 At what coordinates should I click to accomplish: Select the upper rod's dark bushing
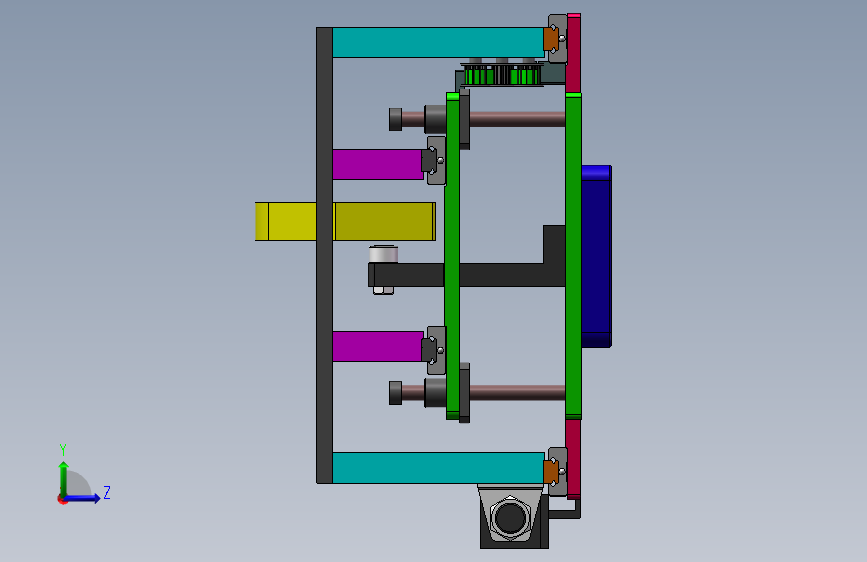coord(435,119)
